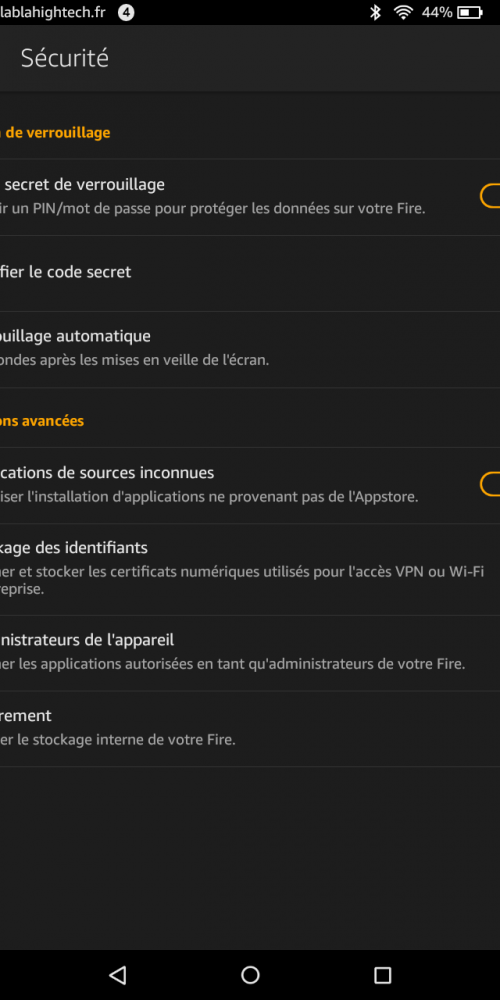Tap the Bluetooth status icon
Image resolution: width=500 pixels, height=1000 pixels.
coord(376,12)
